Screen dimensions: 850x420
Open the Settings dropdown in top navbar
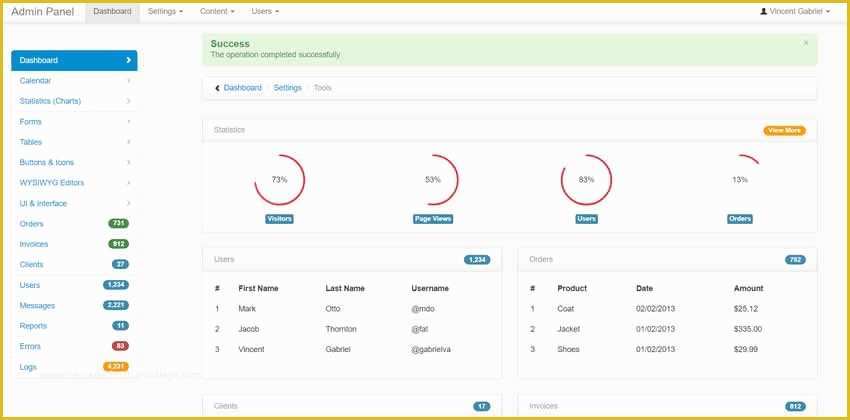(165, 11)
